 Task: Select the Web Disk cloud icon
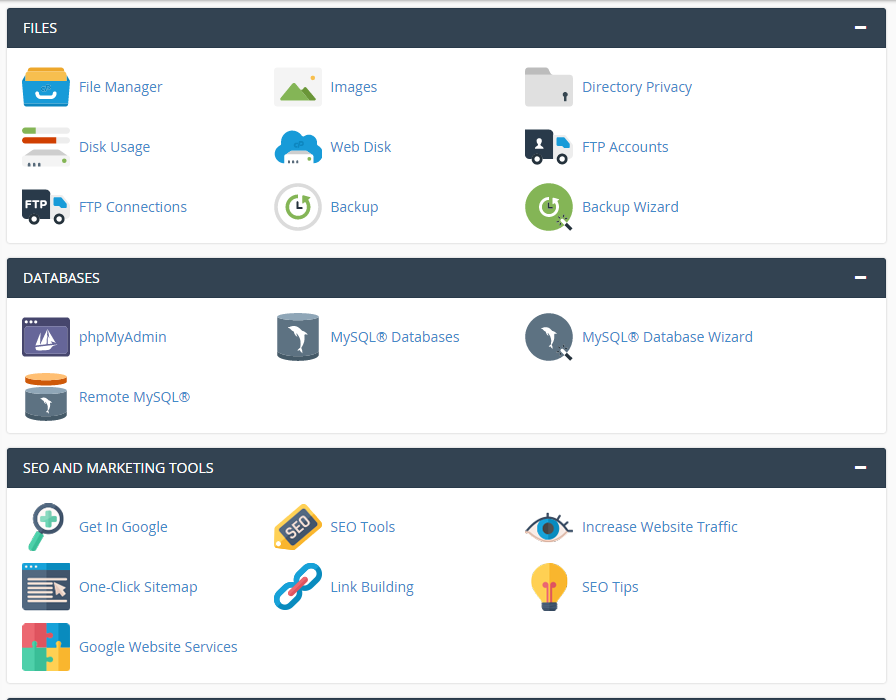point(297,147)
